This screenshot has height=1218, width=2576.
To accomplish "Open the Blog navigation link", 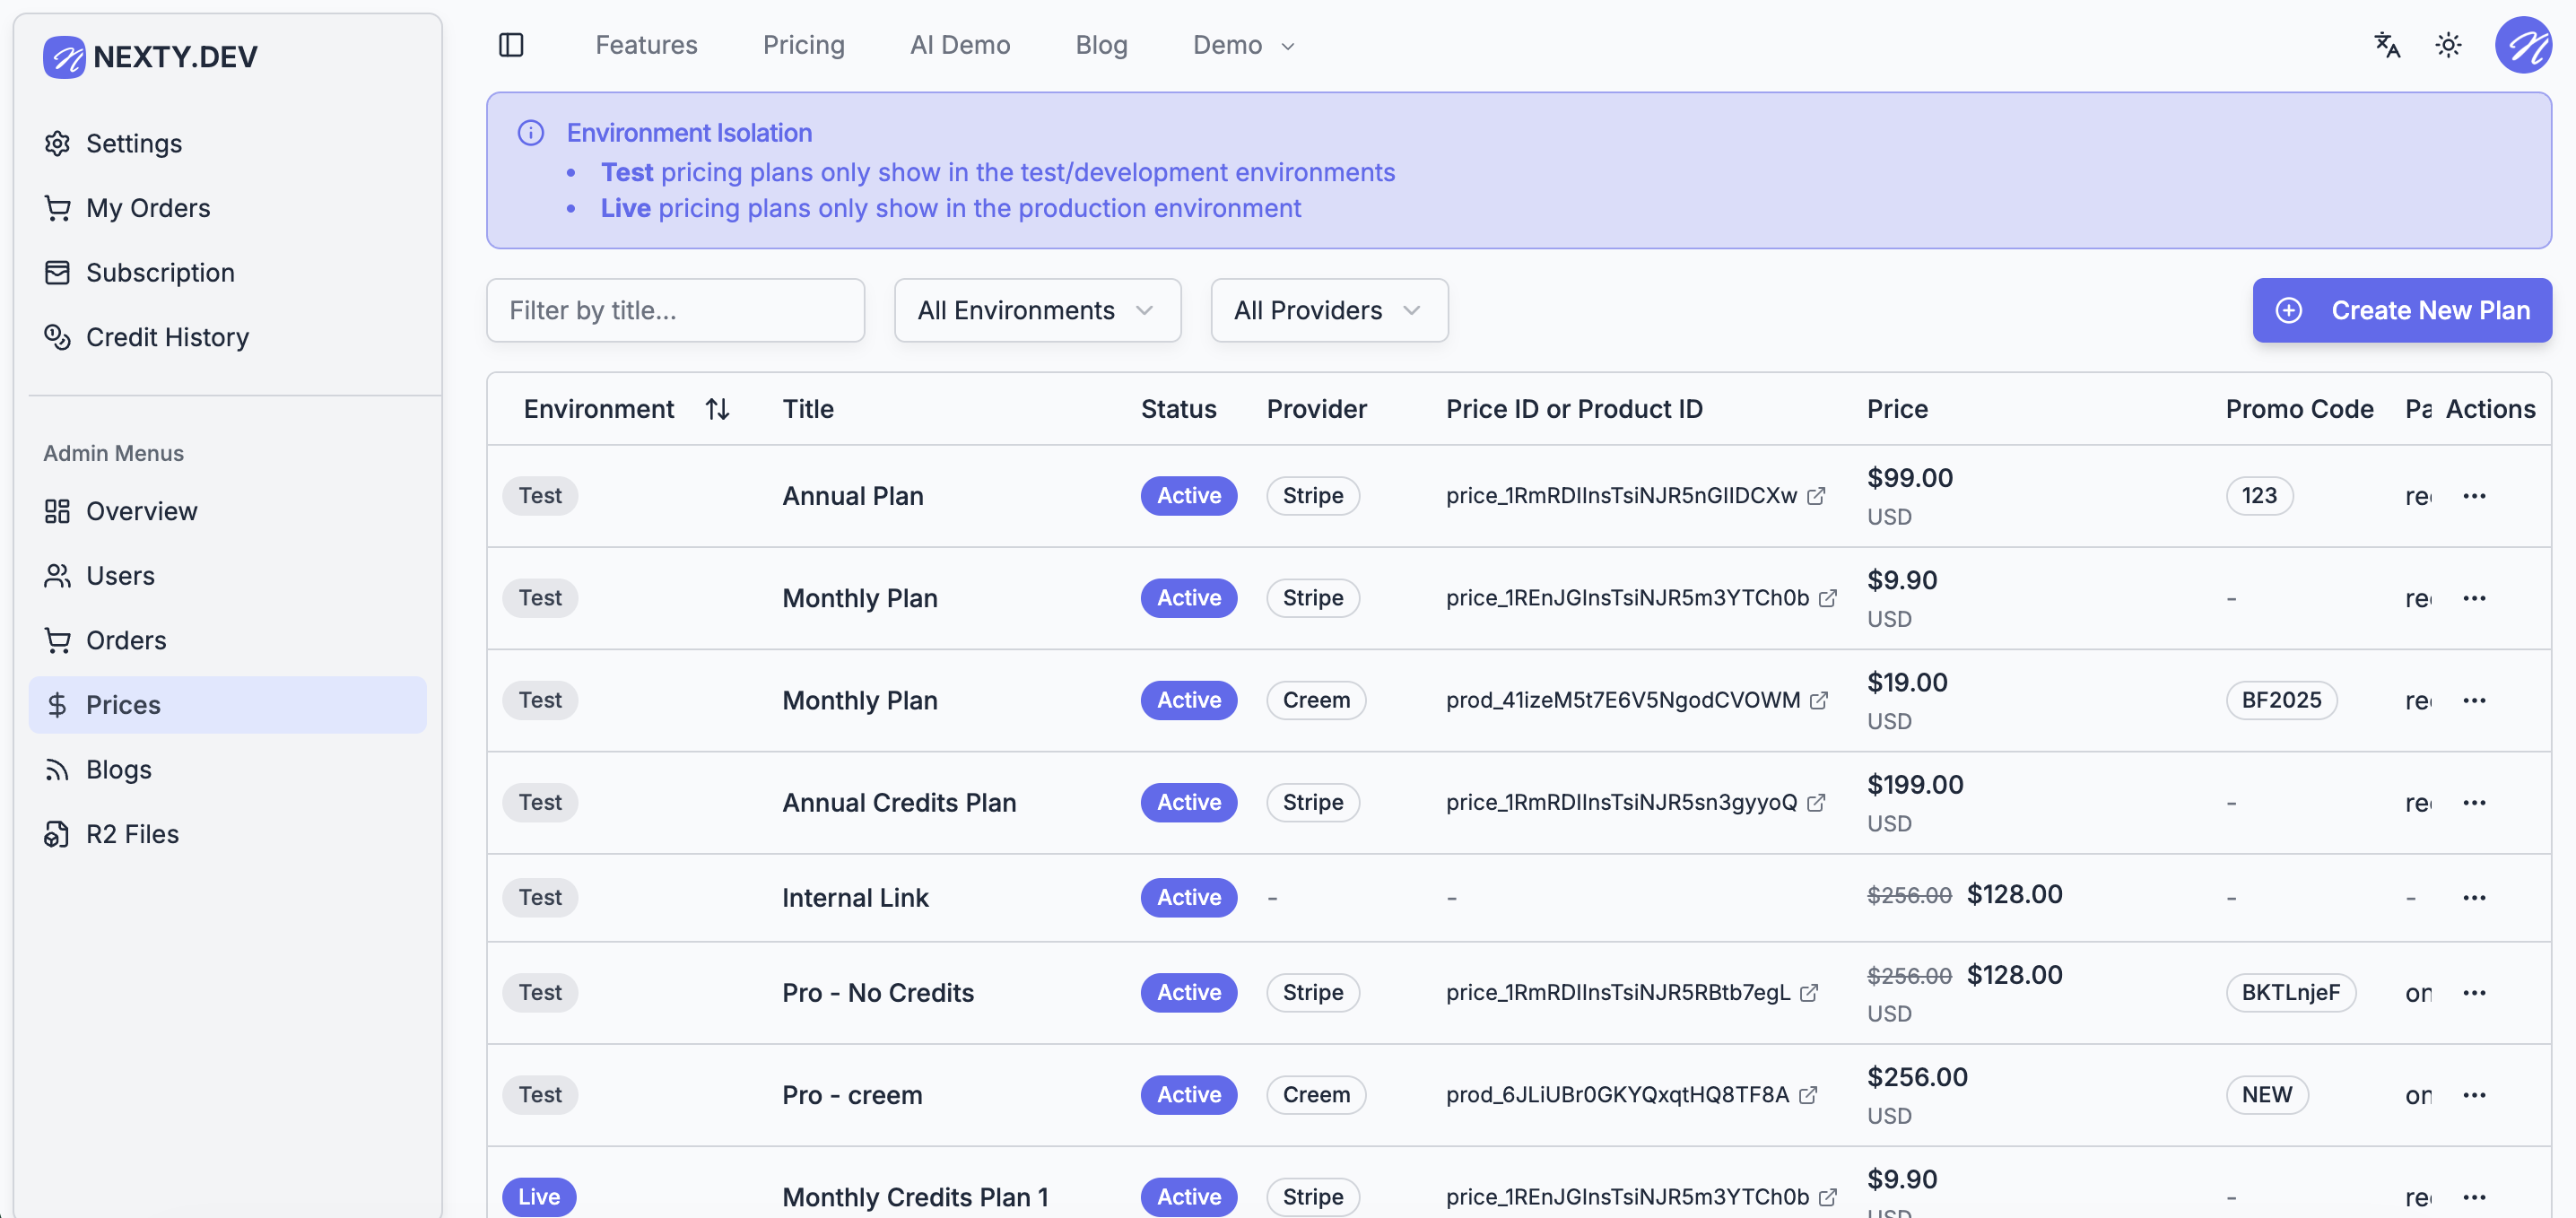I will (1101, 45).
